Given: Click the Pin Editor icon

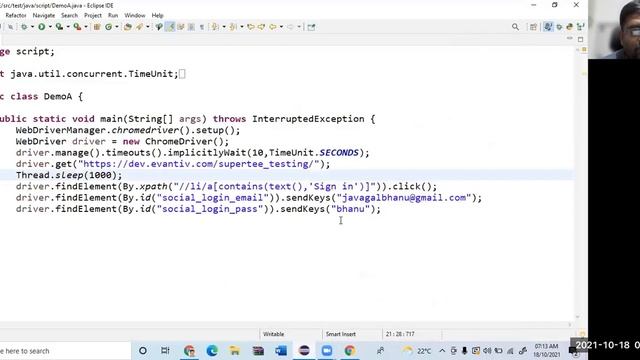Looking at the screenshot, I should [311, 27].
